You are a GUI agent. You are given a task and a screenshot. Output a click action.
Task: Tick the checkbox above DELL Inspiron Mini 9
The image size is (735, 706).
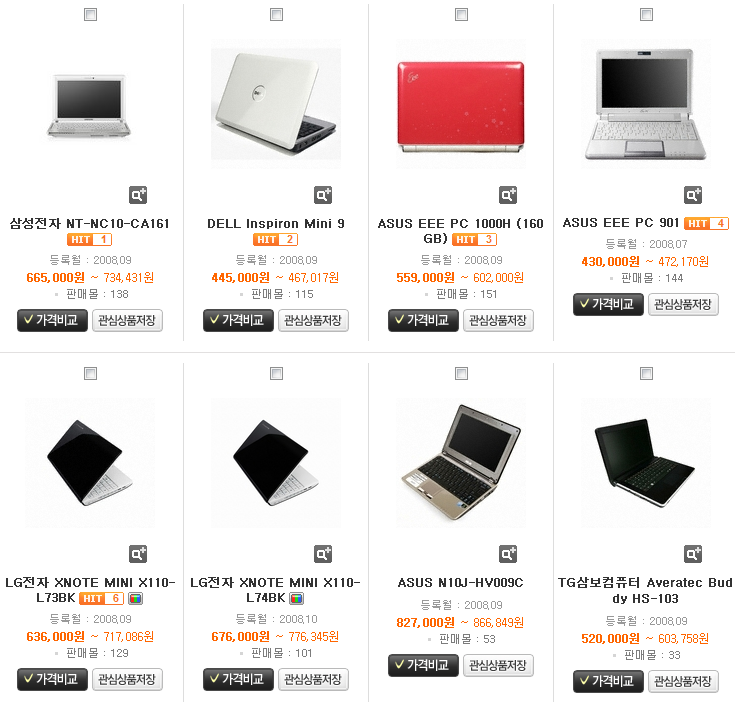pos(277,15)
